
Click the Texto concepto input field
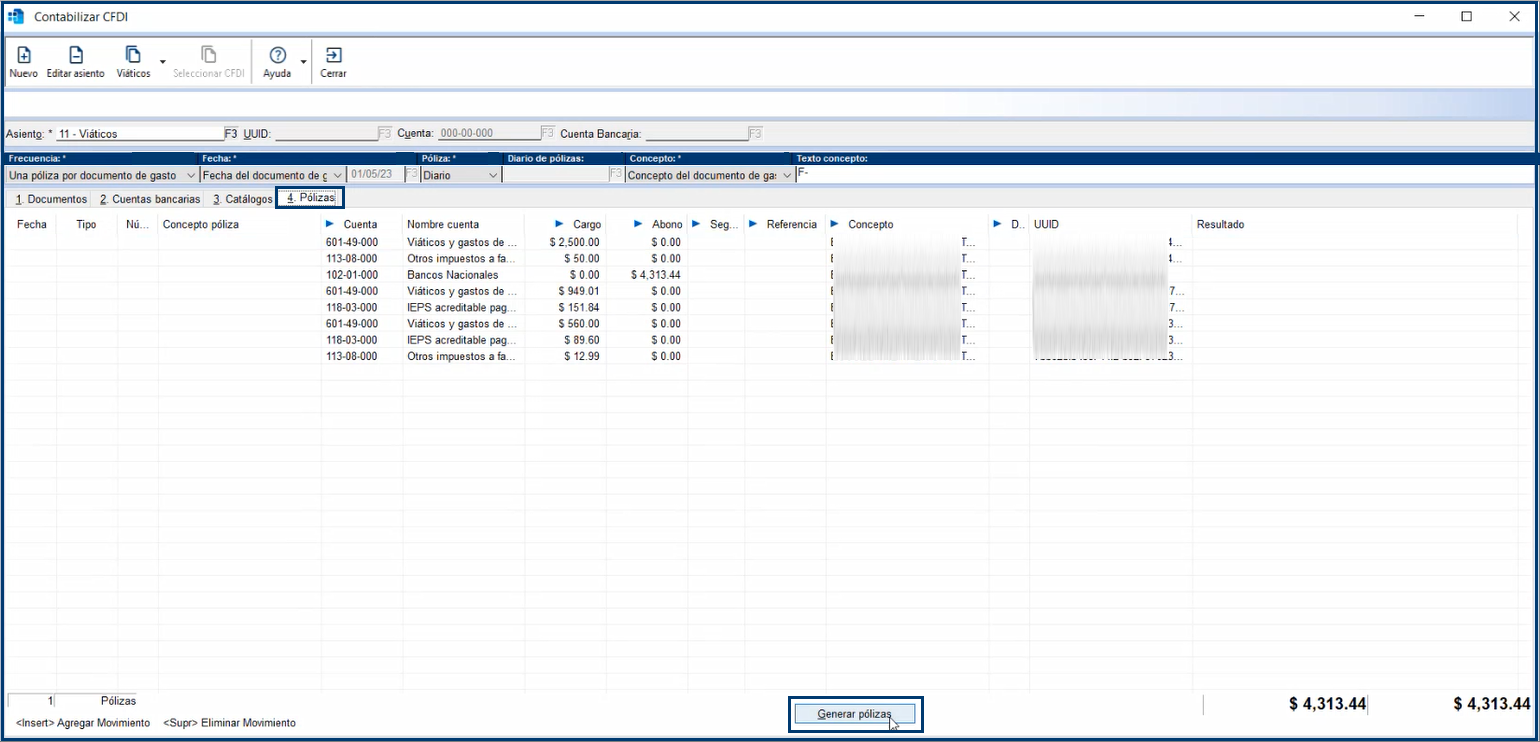pos(1160,175)
